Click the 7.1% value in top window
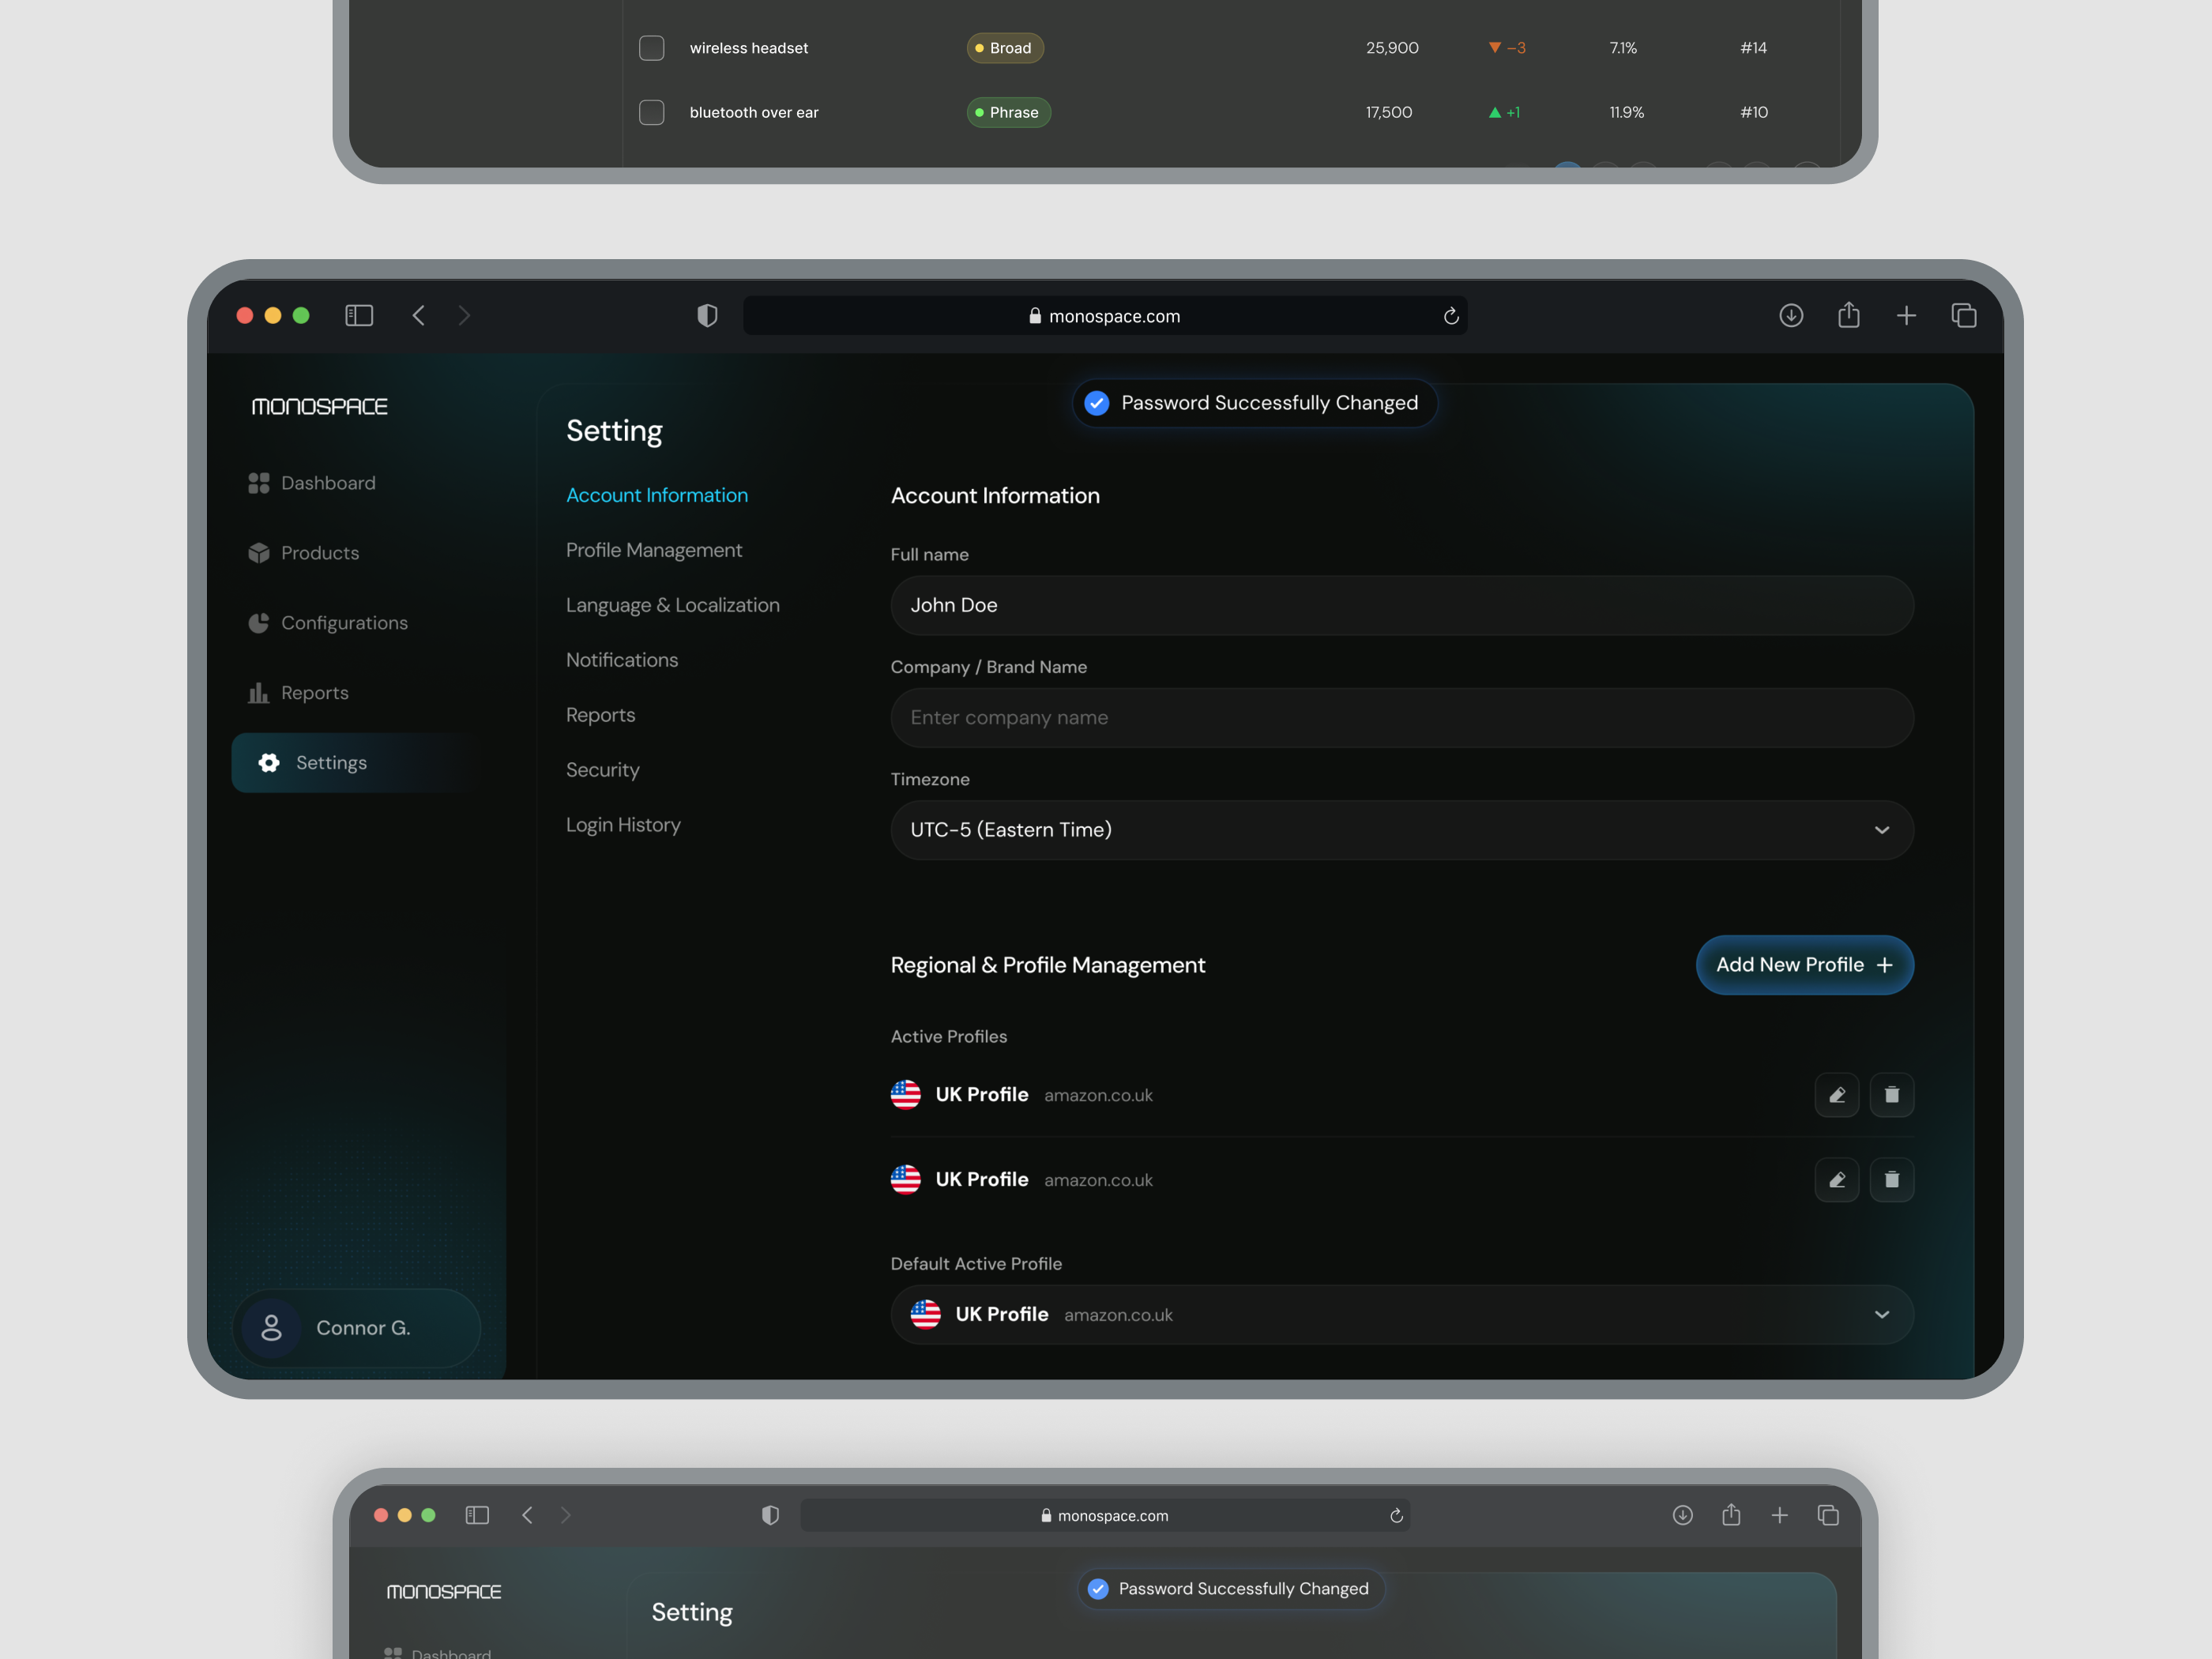 [1623, 48]
